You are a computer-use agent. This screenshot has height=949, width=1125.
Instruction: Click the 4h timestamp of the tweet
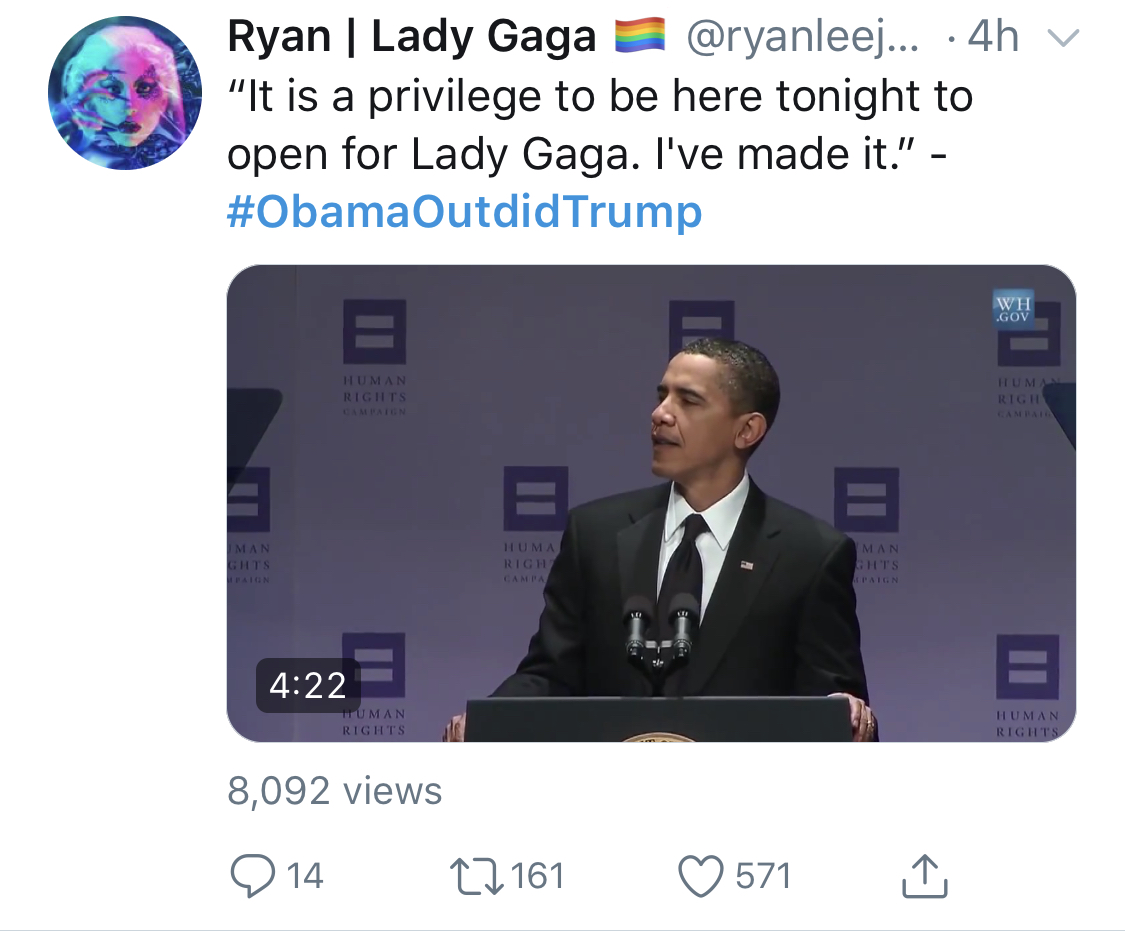[x=993, y=37]
